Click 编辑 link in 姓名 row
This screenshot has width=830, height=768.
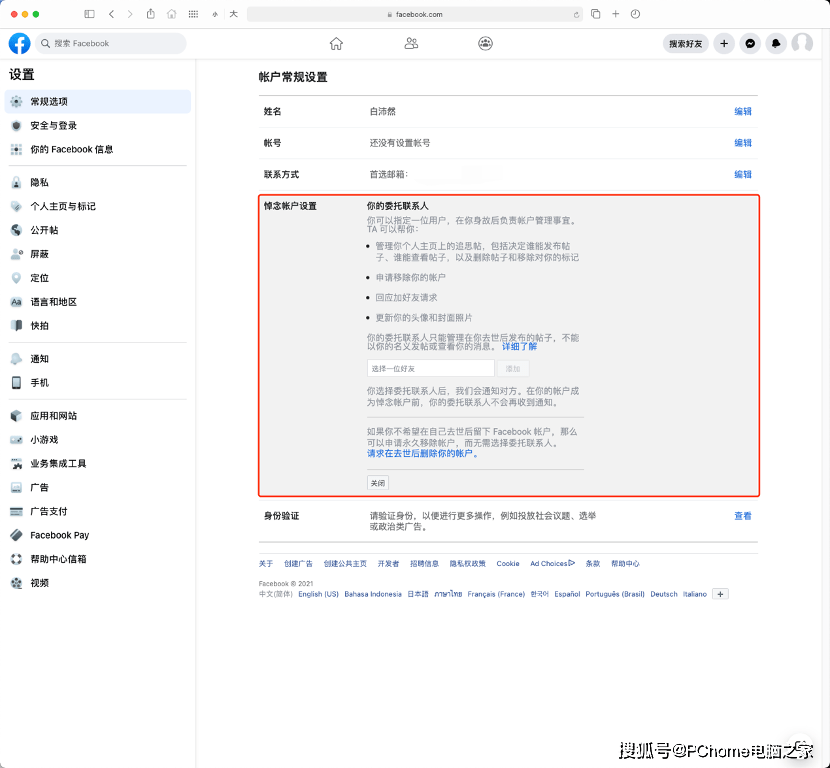click(x=743, y=111)
